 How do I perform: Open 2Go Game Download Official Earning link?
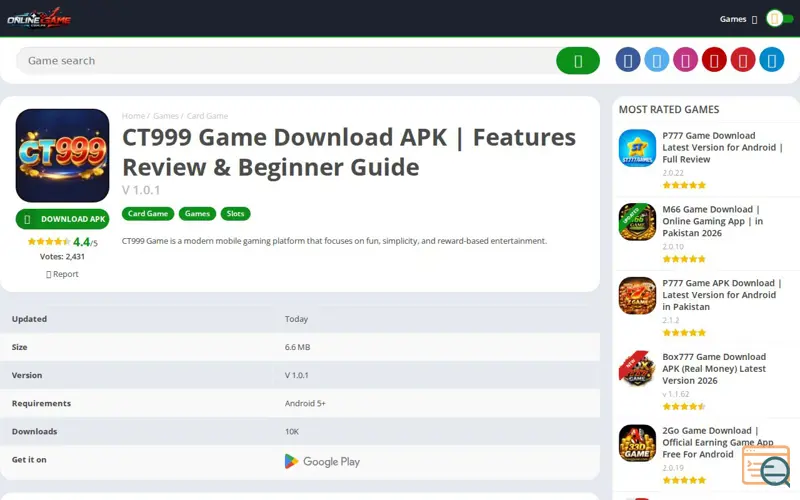click(x=718, y=442)
